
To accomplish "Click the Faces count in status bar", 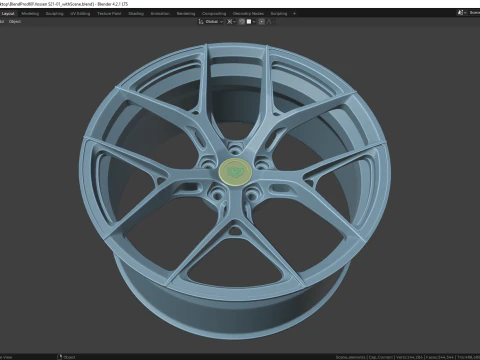I will (441, 357).
